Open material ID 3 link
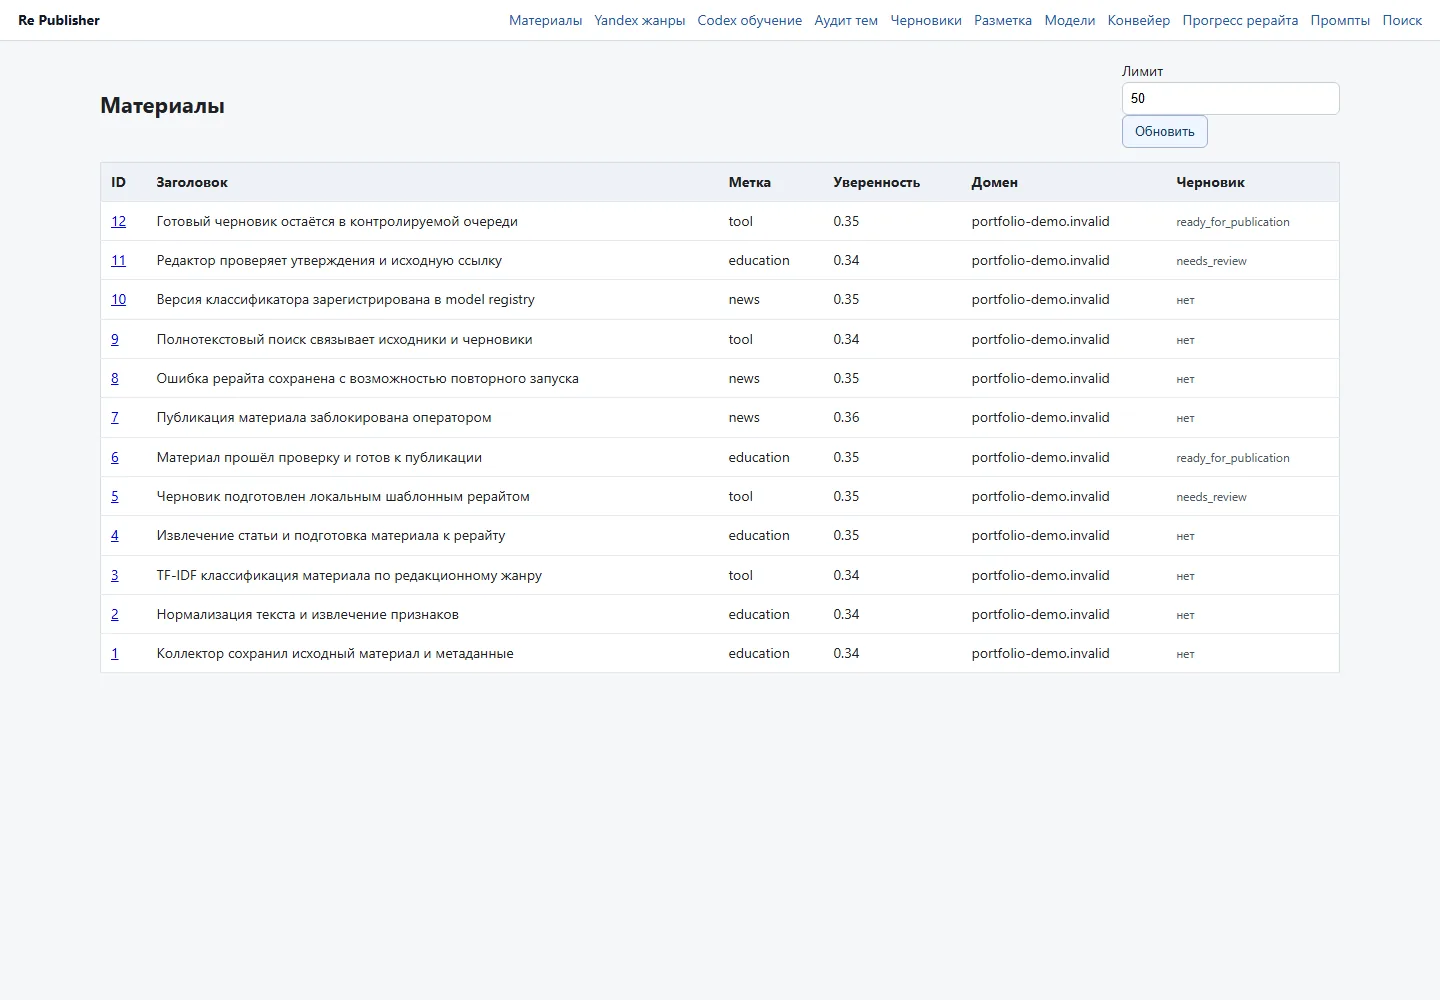Image resolution: width=1440 pixels, height=1000 pixels. pos(115,575)
